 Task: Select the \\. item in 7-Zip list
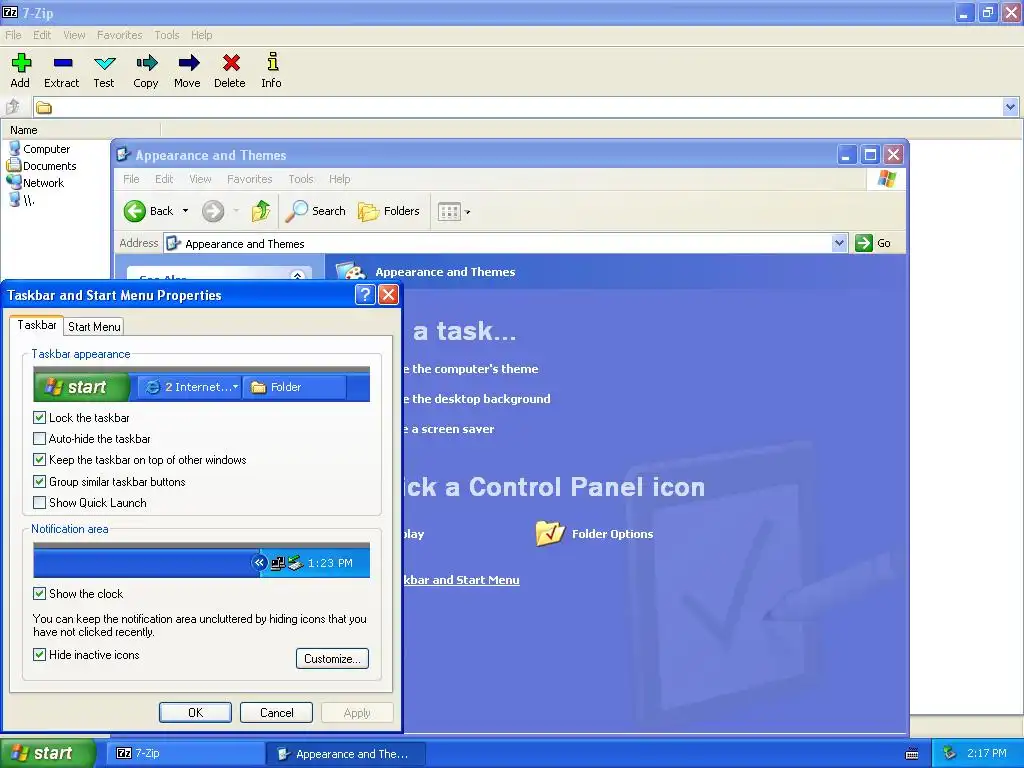point(22,200)
